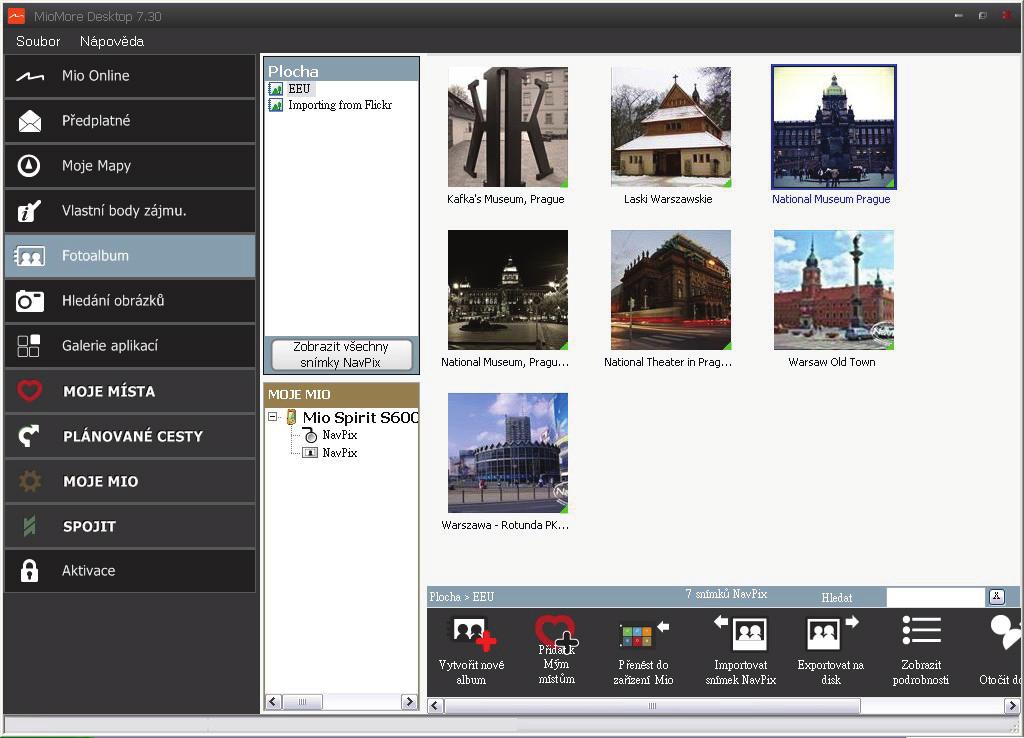Open the Soubor menu
Image resolution: width=1024 pixels, height=738 pixels.
tap(38, 41)
